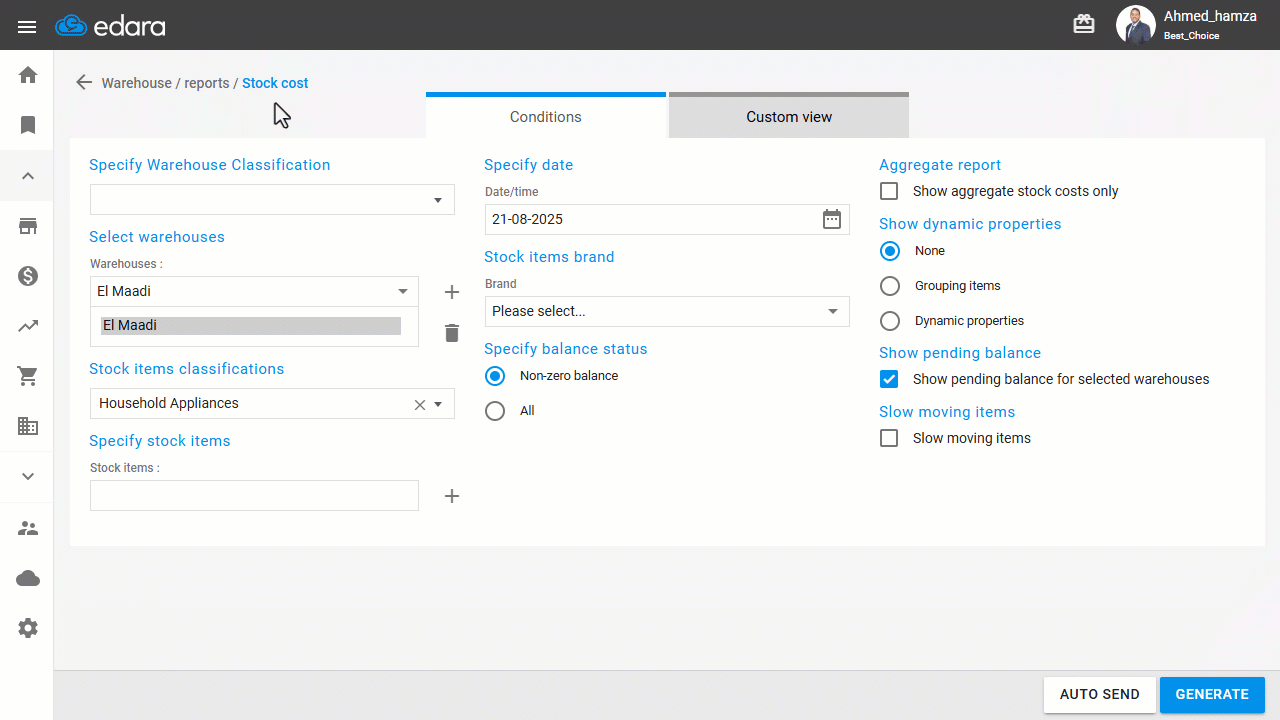Open settings gear in sidebar

[28, 628]
